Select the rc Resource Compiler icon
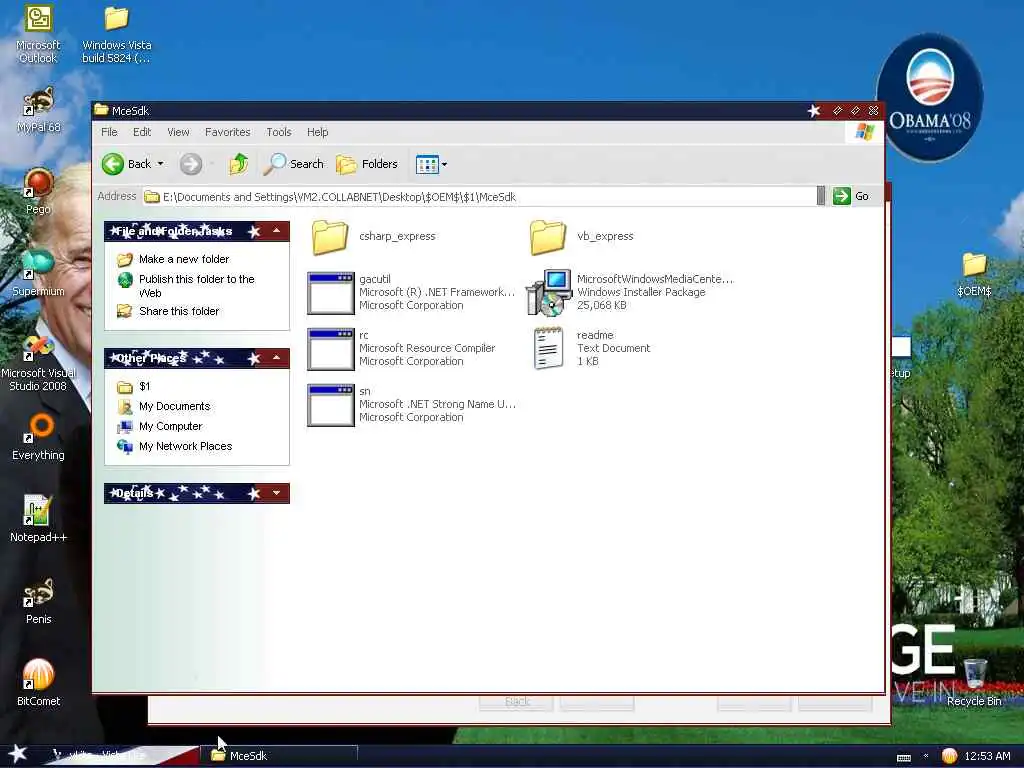This screenshot has width=1024, height=768. pos(331,349)
